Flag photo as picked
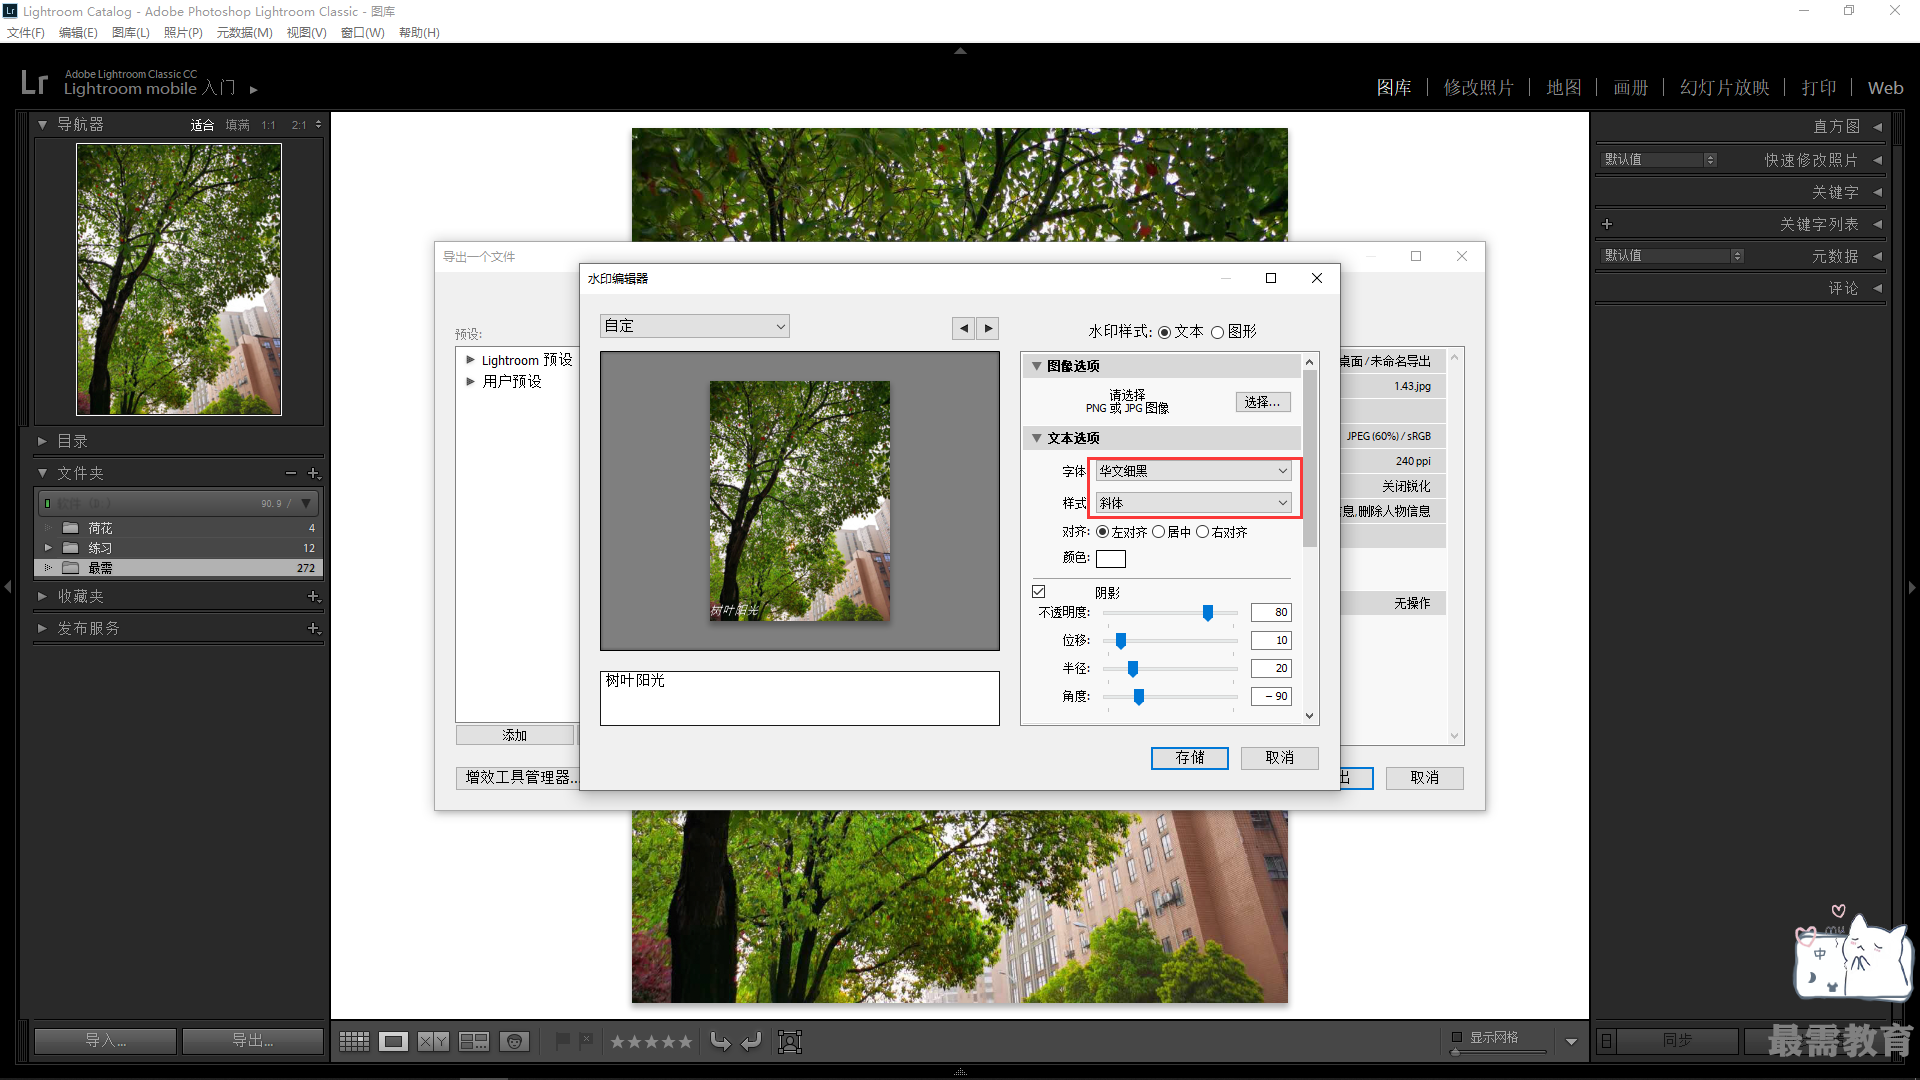The width and height of the screenshot is (1920, 1080). [562, 1041]
